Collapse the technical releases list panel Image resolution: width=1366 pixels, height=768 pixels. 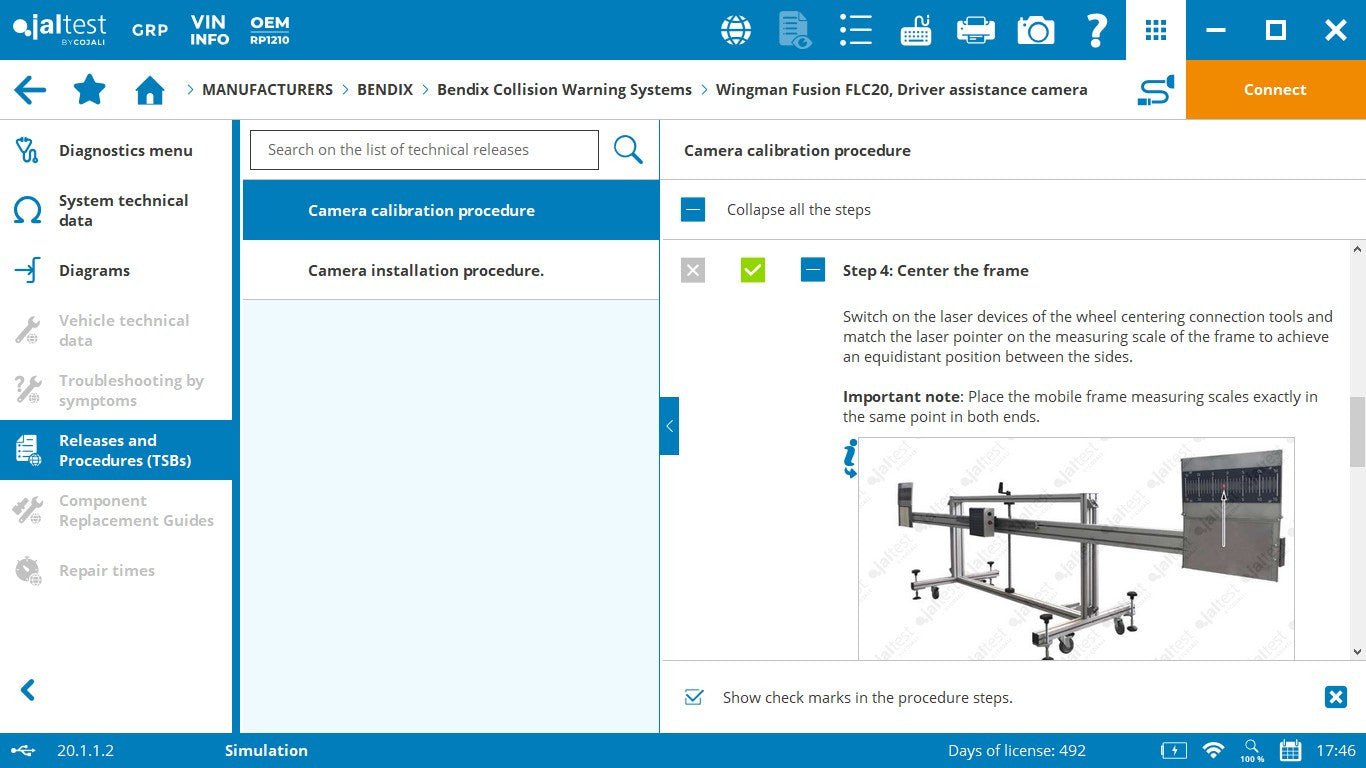click(669, 426)
